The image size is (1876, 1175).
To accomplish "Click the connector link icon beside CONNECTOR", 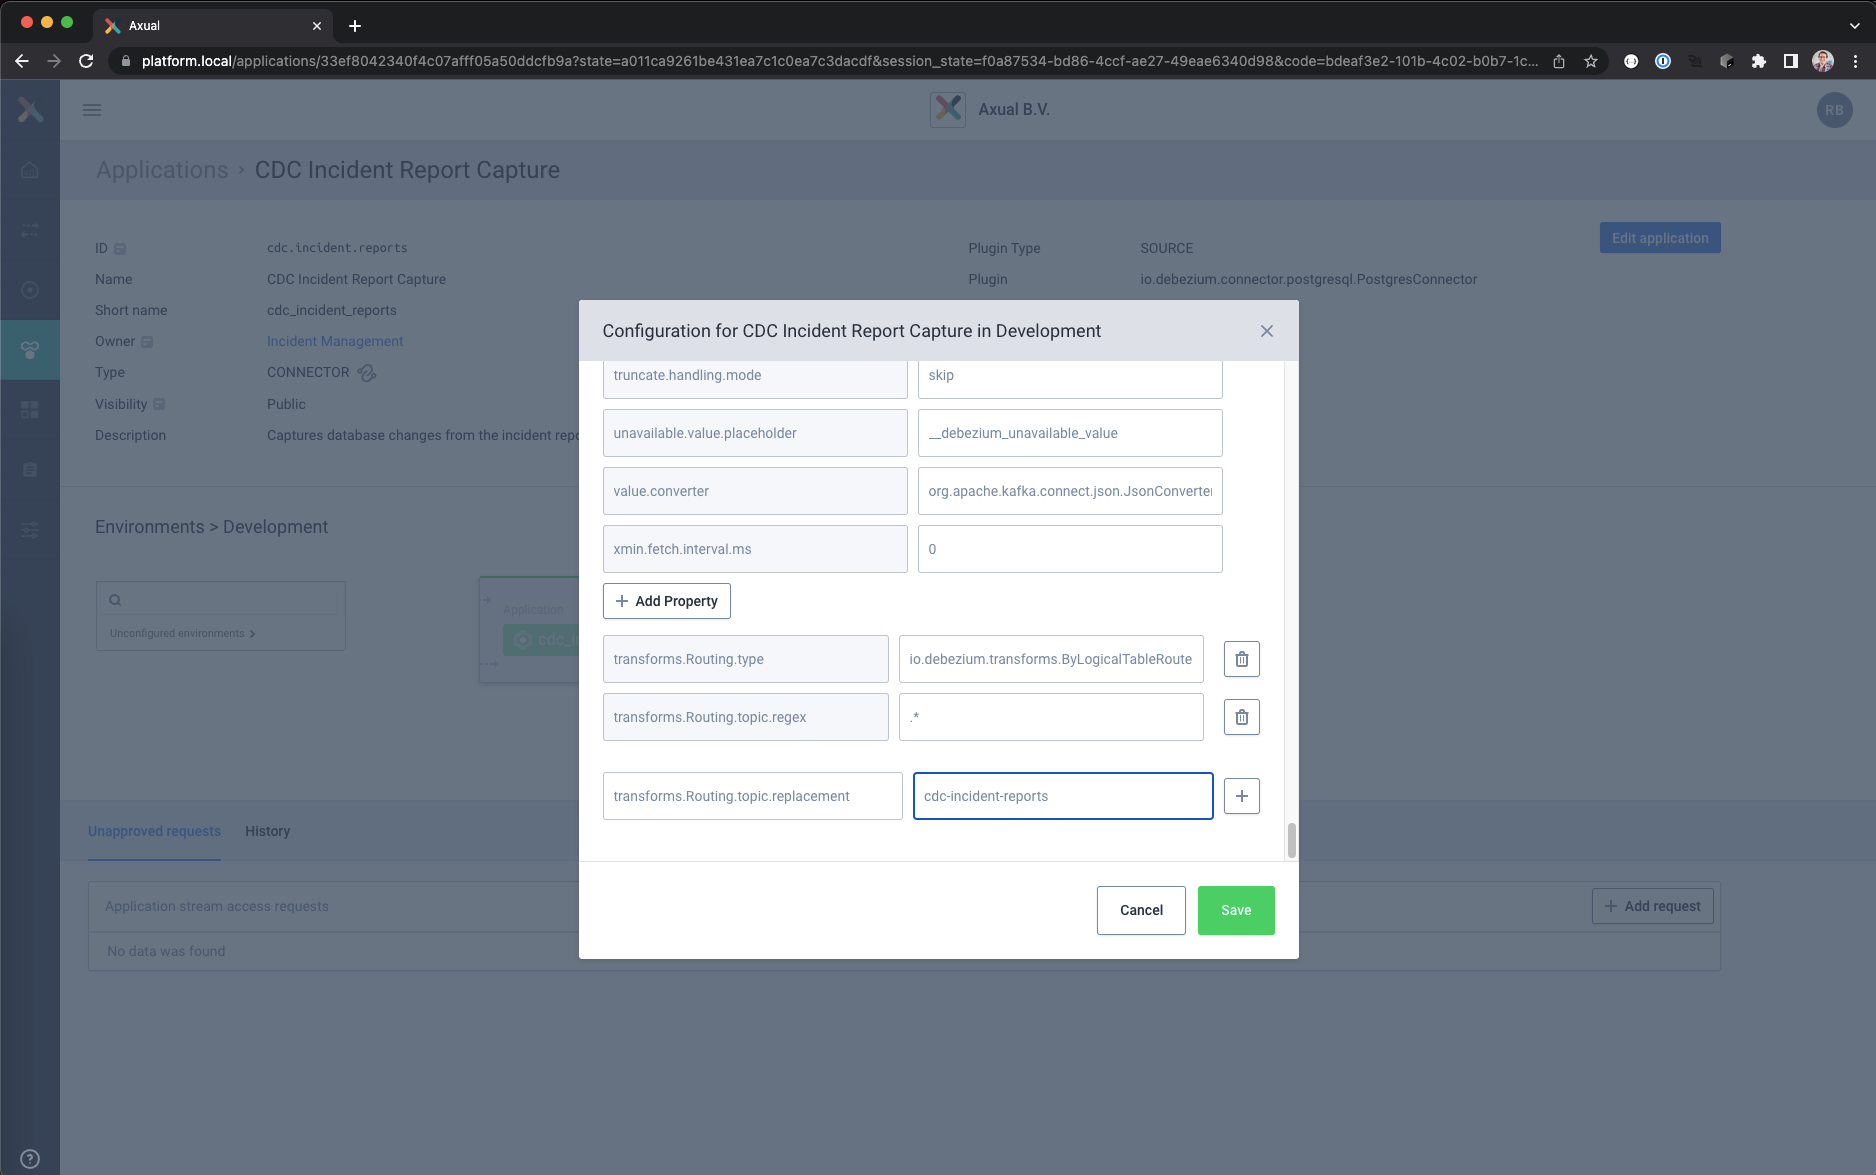I will 367,373.
